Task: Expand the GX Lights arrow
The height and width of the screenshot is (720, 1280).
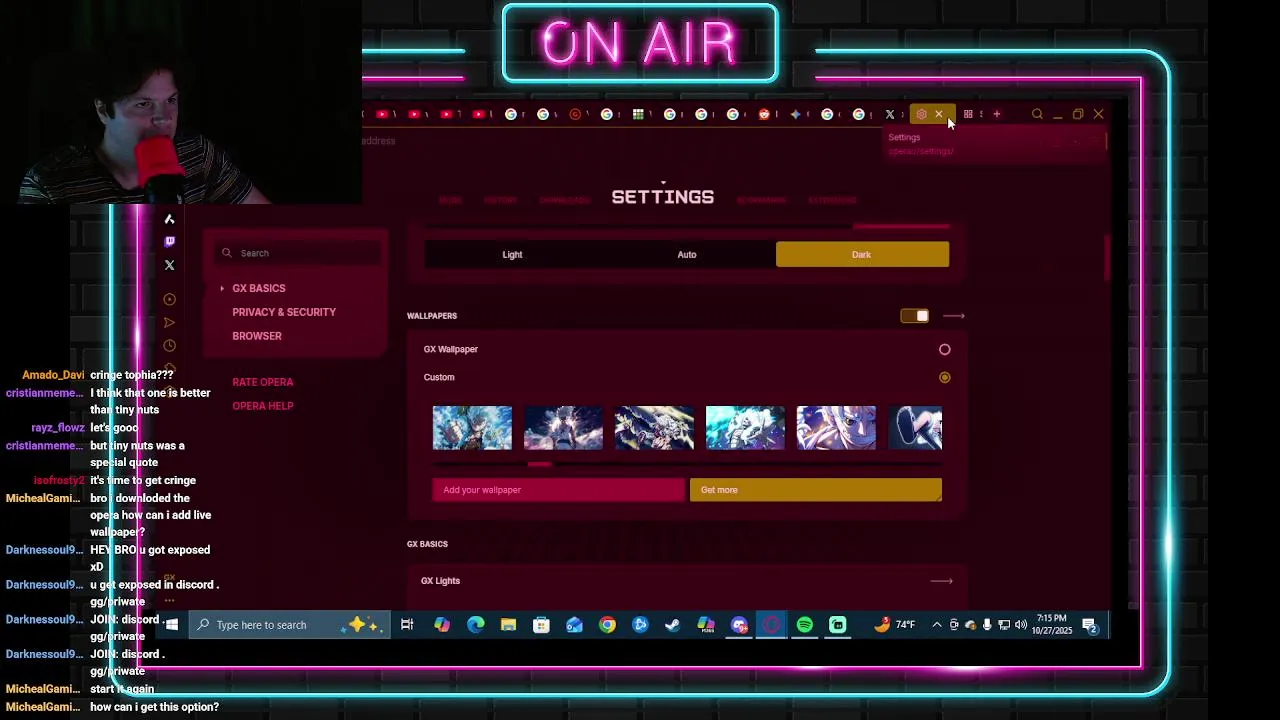Action: 941,581
